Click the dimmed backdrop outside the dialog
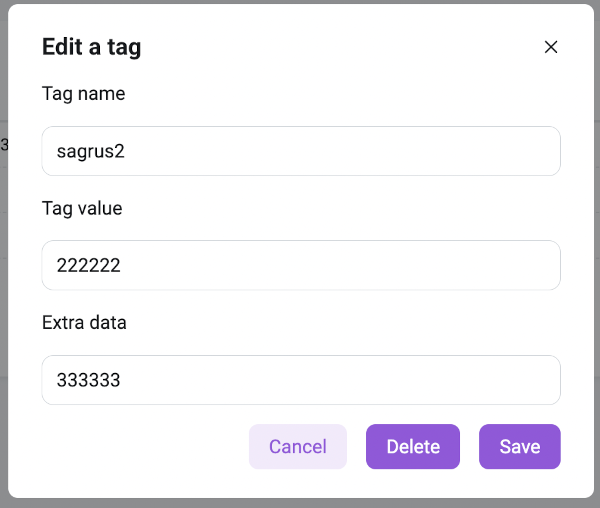 click(3, 300)
